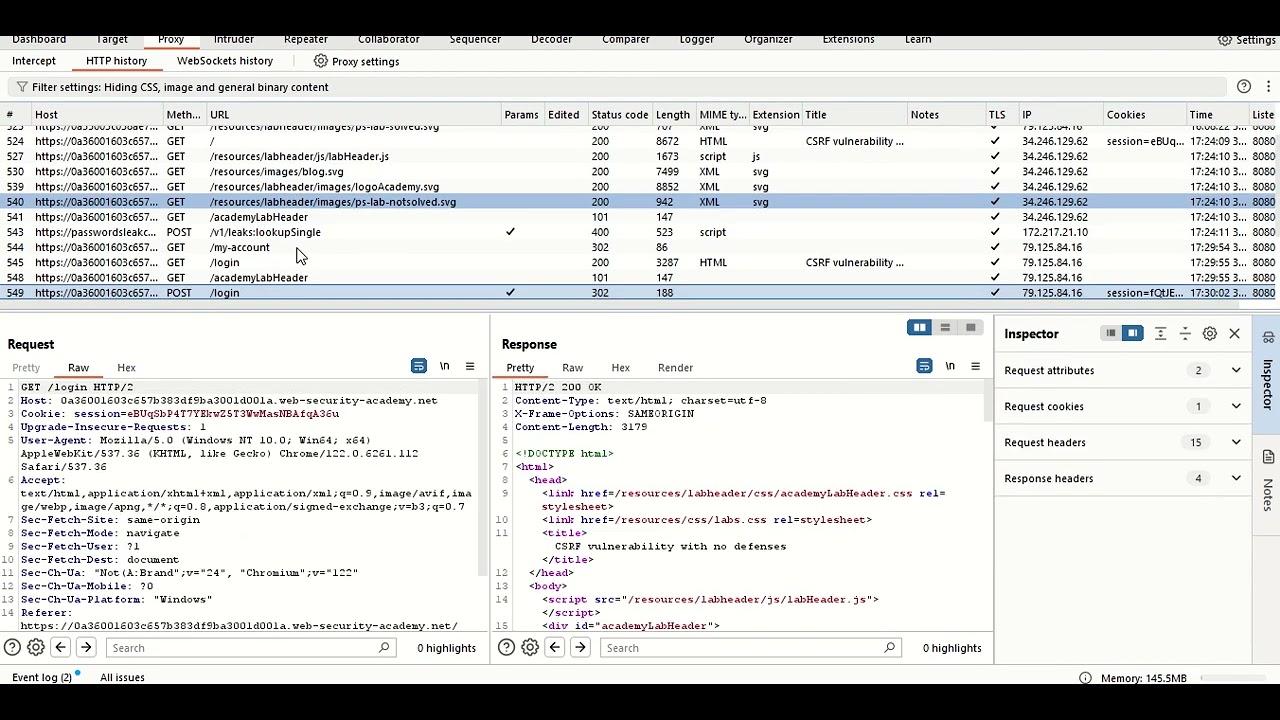
Task: Open Request pane hamburger menu
Action: click(x=470, y=366)
